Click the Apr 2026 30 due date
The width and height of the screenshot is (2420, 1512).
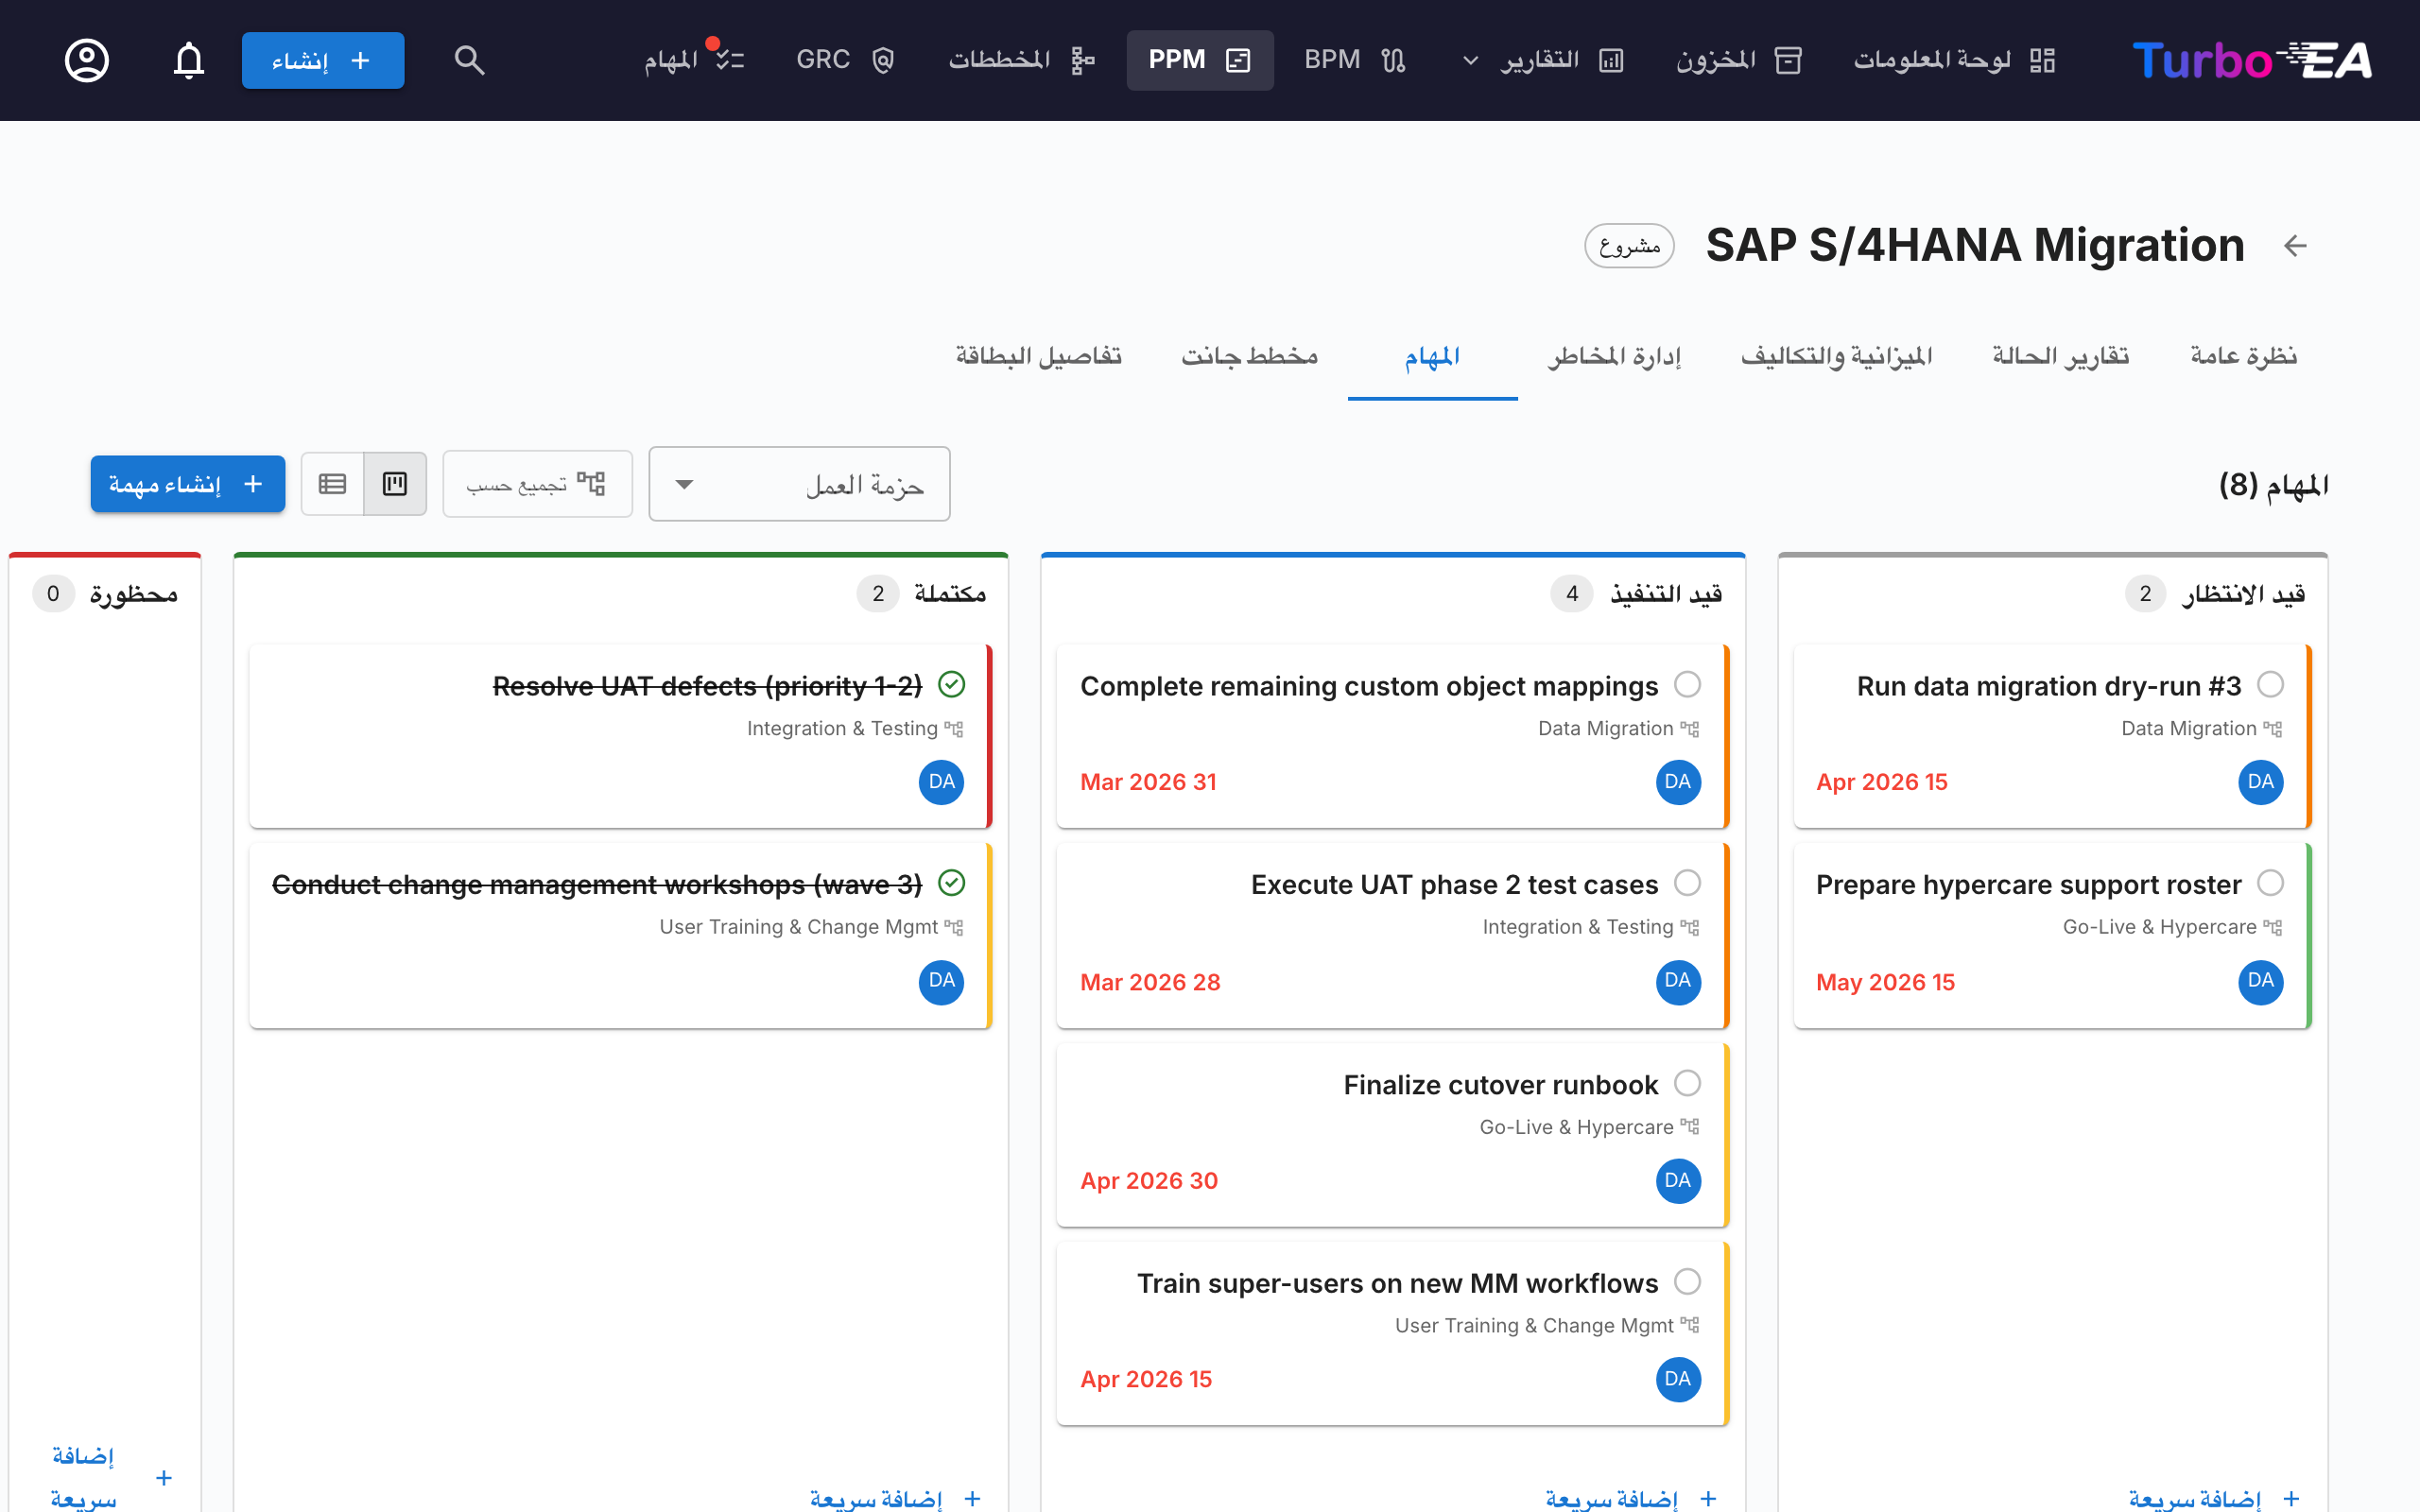1149,1181
